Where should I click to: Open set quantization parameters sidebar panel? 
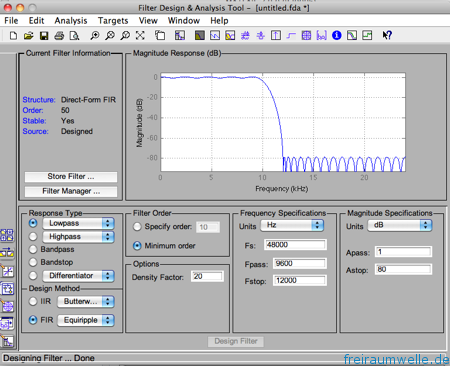click(x=7, y=271)
